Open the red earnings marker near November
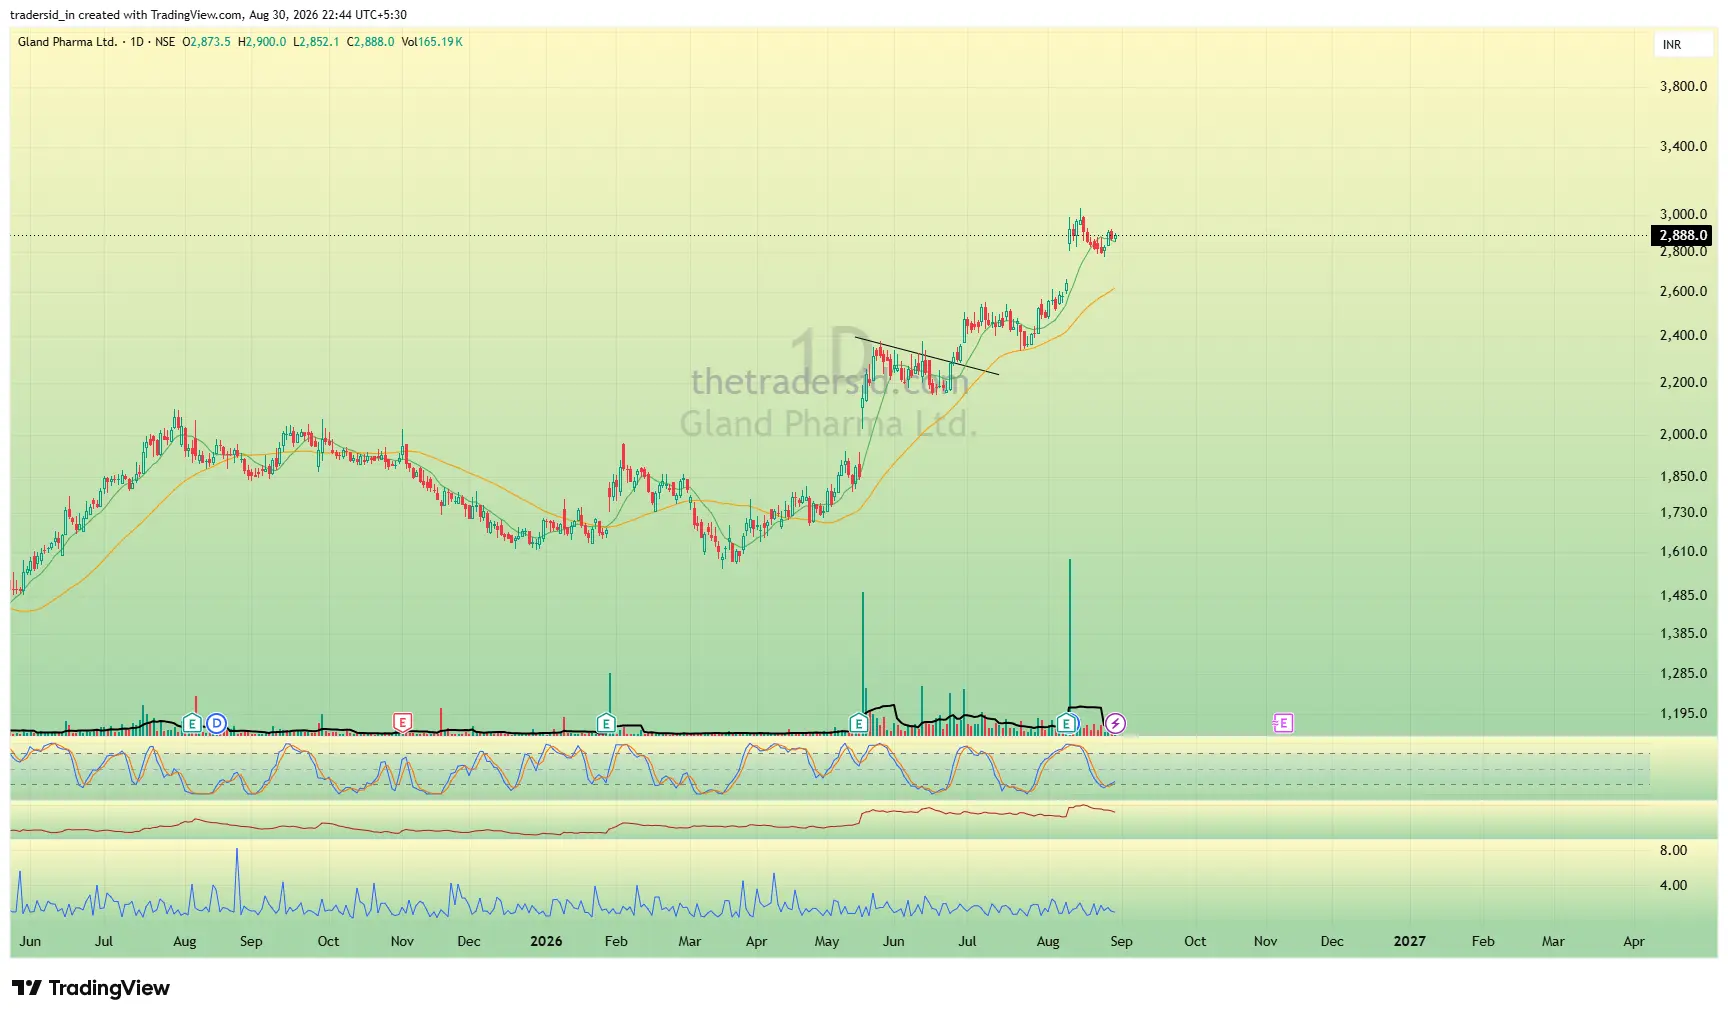This screenshot has width=1728, height=1018. (x=402, y=723)
